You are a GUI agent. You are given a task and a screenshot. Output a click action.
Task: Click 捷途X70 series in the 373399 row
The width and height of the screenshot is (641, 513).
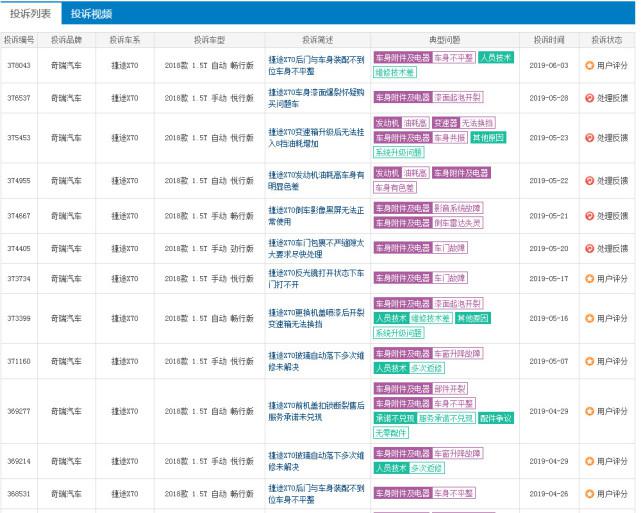coord(125,318)
